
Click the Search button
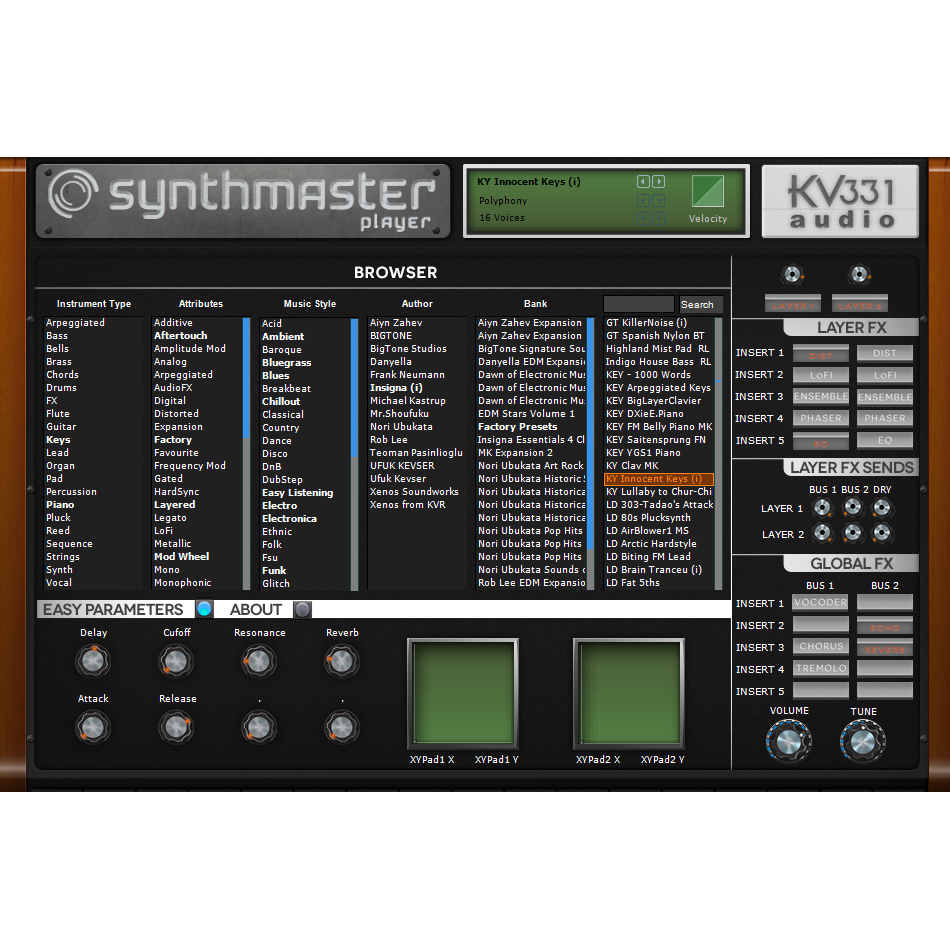697,304
